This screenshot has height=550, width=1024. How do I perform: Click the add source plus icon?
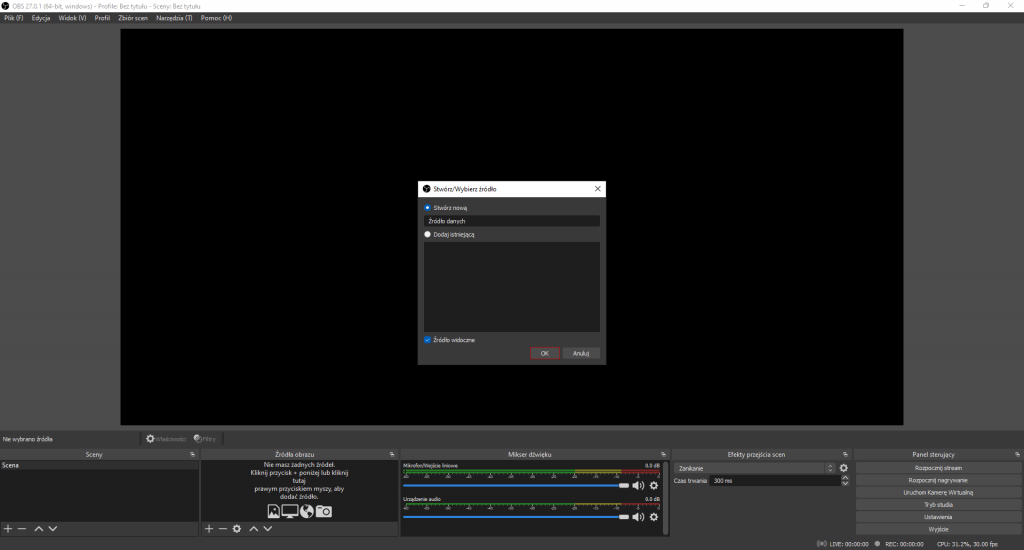[209, 528]
